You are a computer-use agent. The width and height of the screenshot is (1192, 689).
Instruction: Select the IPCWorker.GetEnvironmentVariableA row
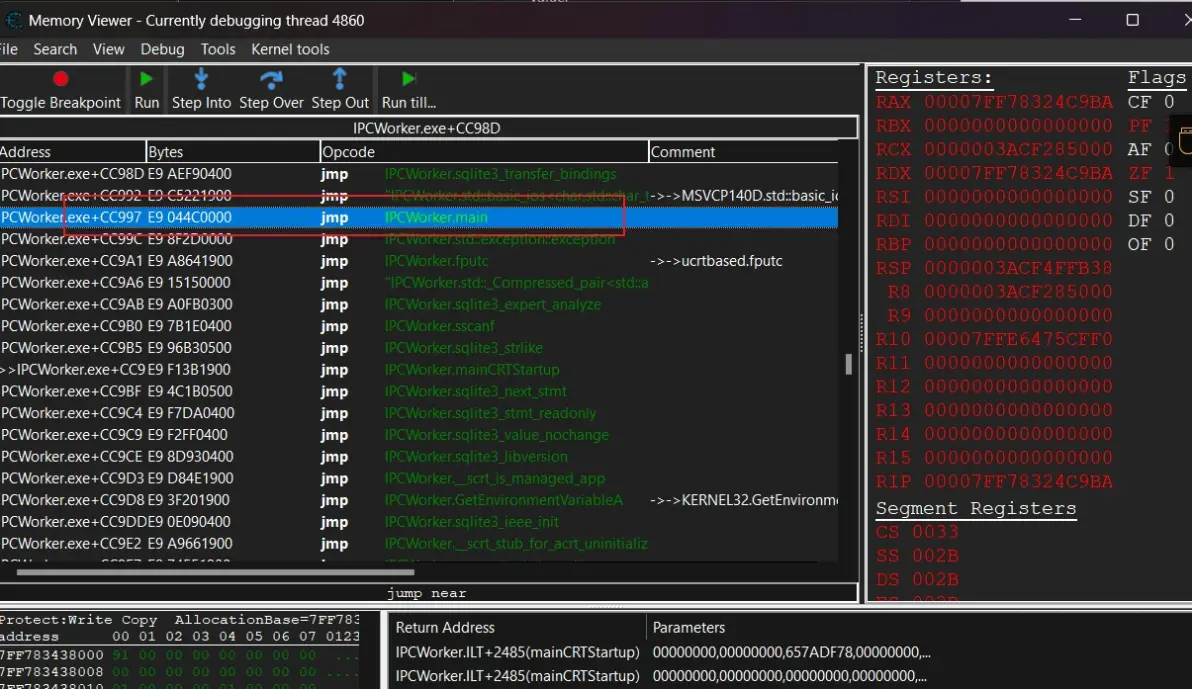point(419,500)
